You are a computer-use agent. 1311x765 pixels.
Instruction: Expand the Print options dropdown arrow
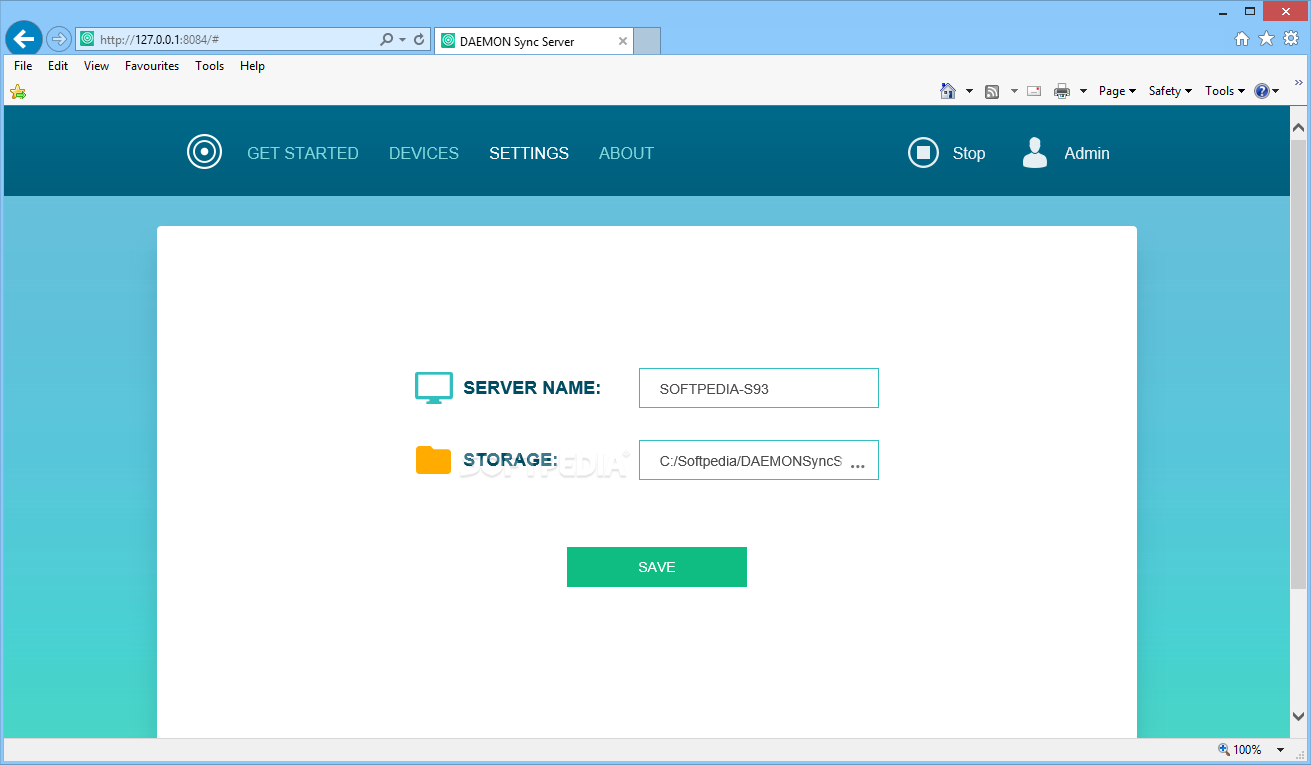point(1083,91)
